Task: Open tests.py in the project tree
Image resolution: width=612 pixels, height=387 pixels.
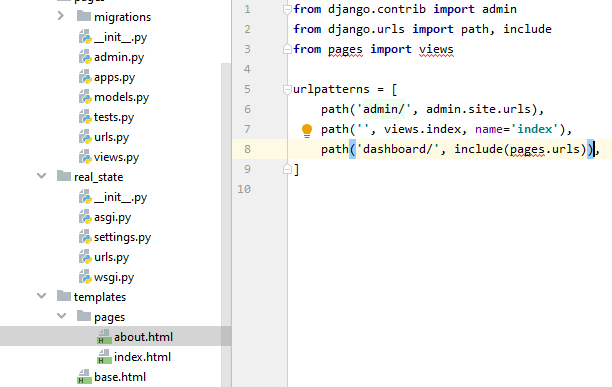Action: tap(114, 117)
